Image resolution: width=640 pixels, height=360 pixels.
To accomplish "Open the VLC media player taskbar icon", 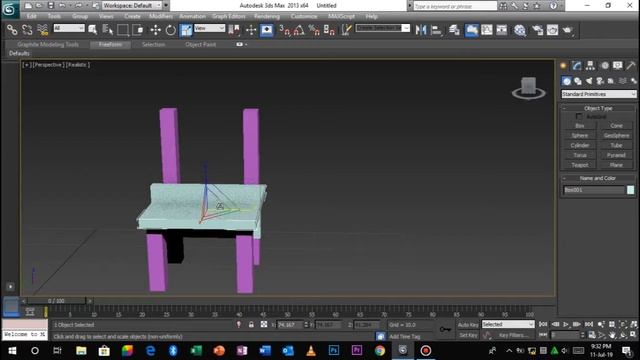I will [311, 351].
